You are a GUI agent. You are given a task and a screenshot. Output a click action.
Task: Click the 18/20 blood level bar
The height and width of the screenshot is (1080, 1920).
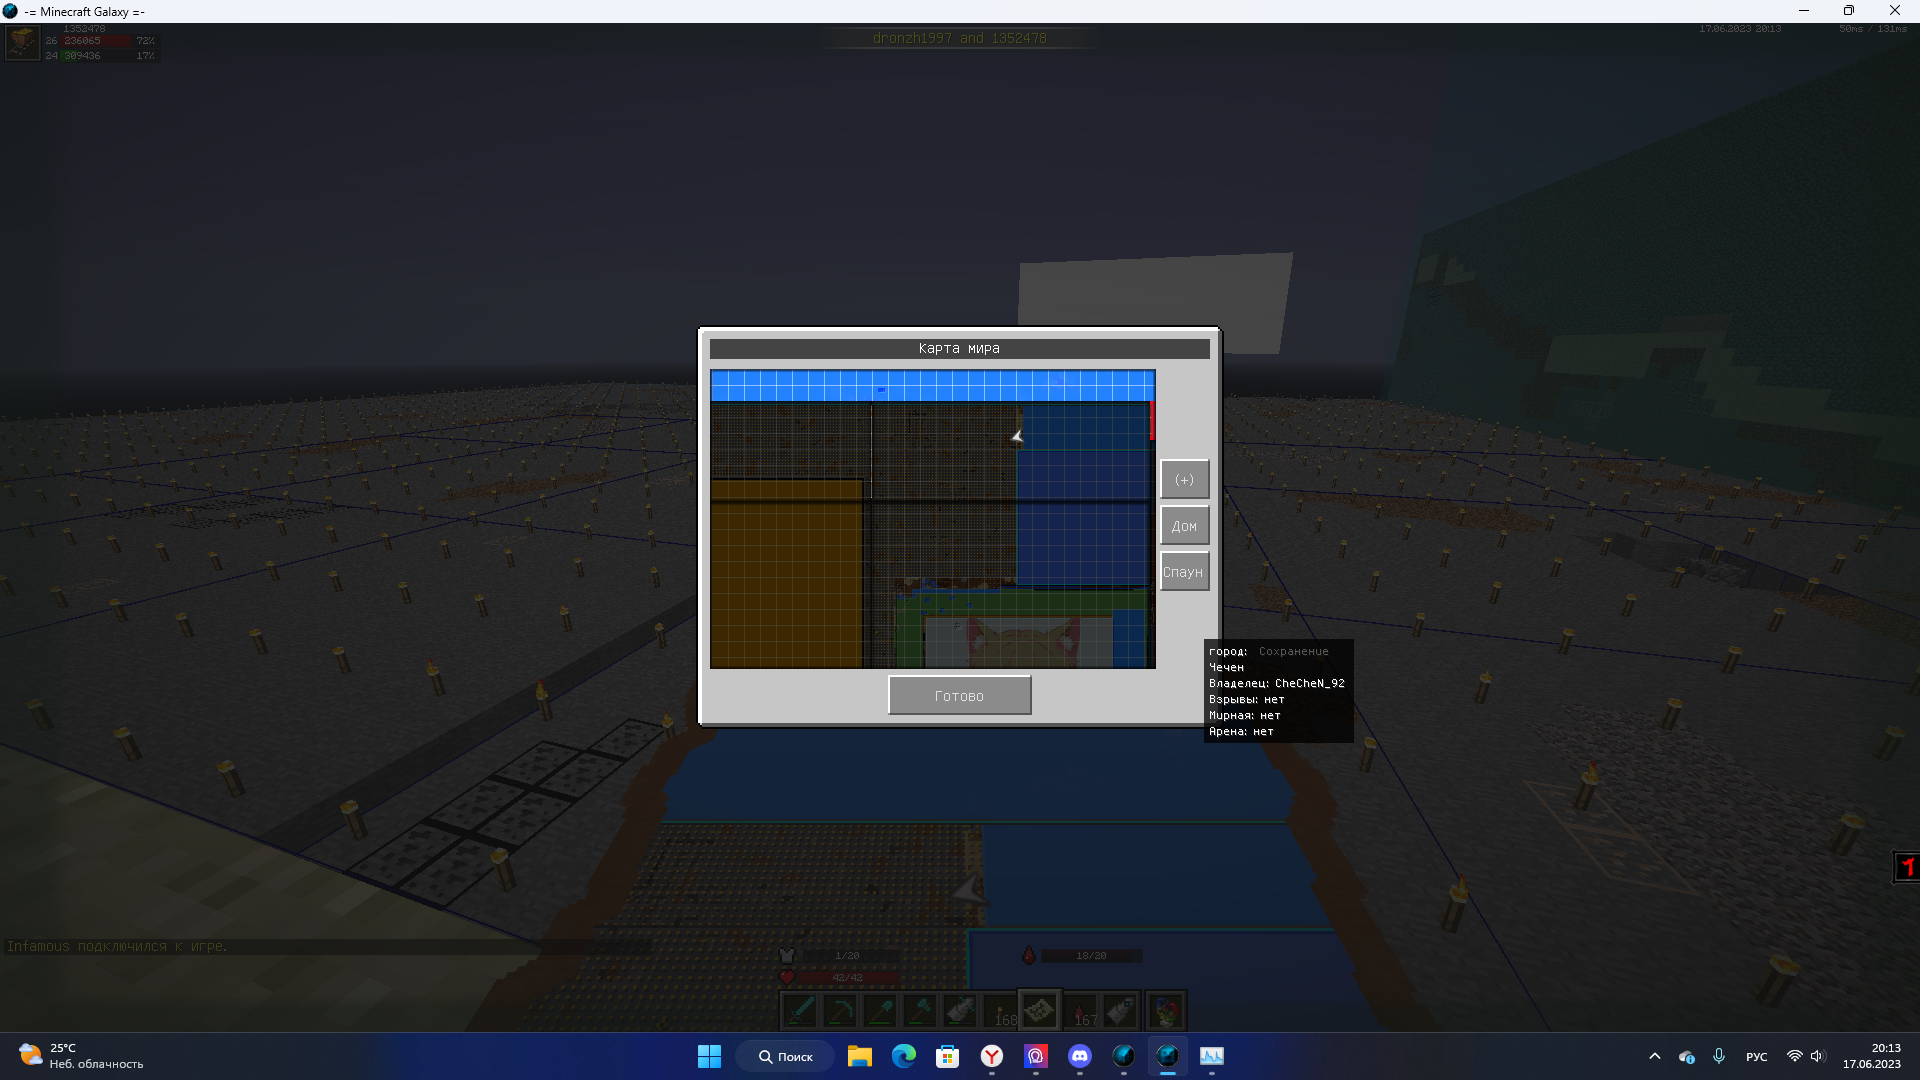click(1091, 956)
